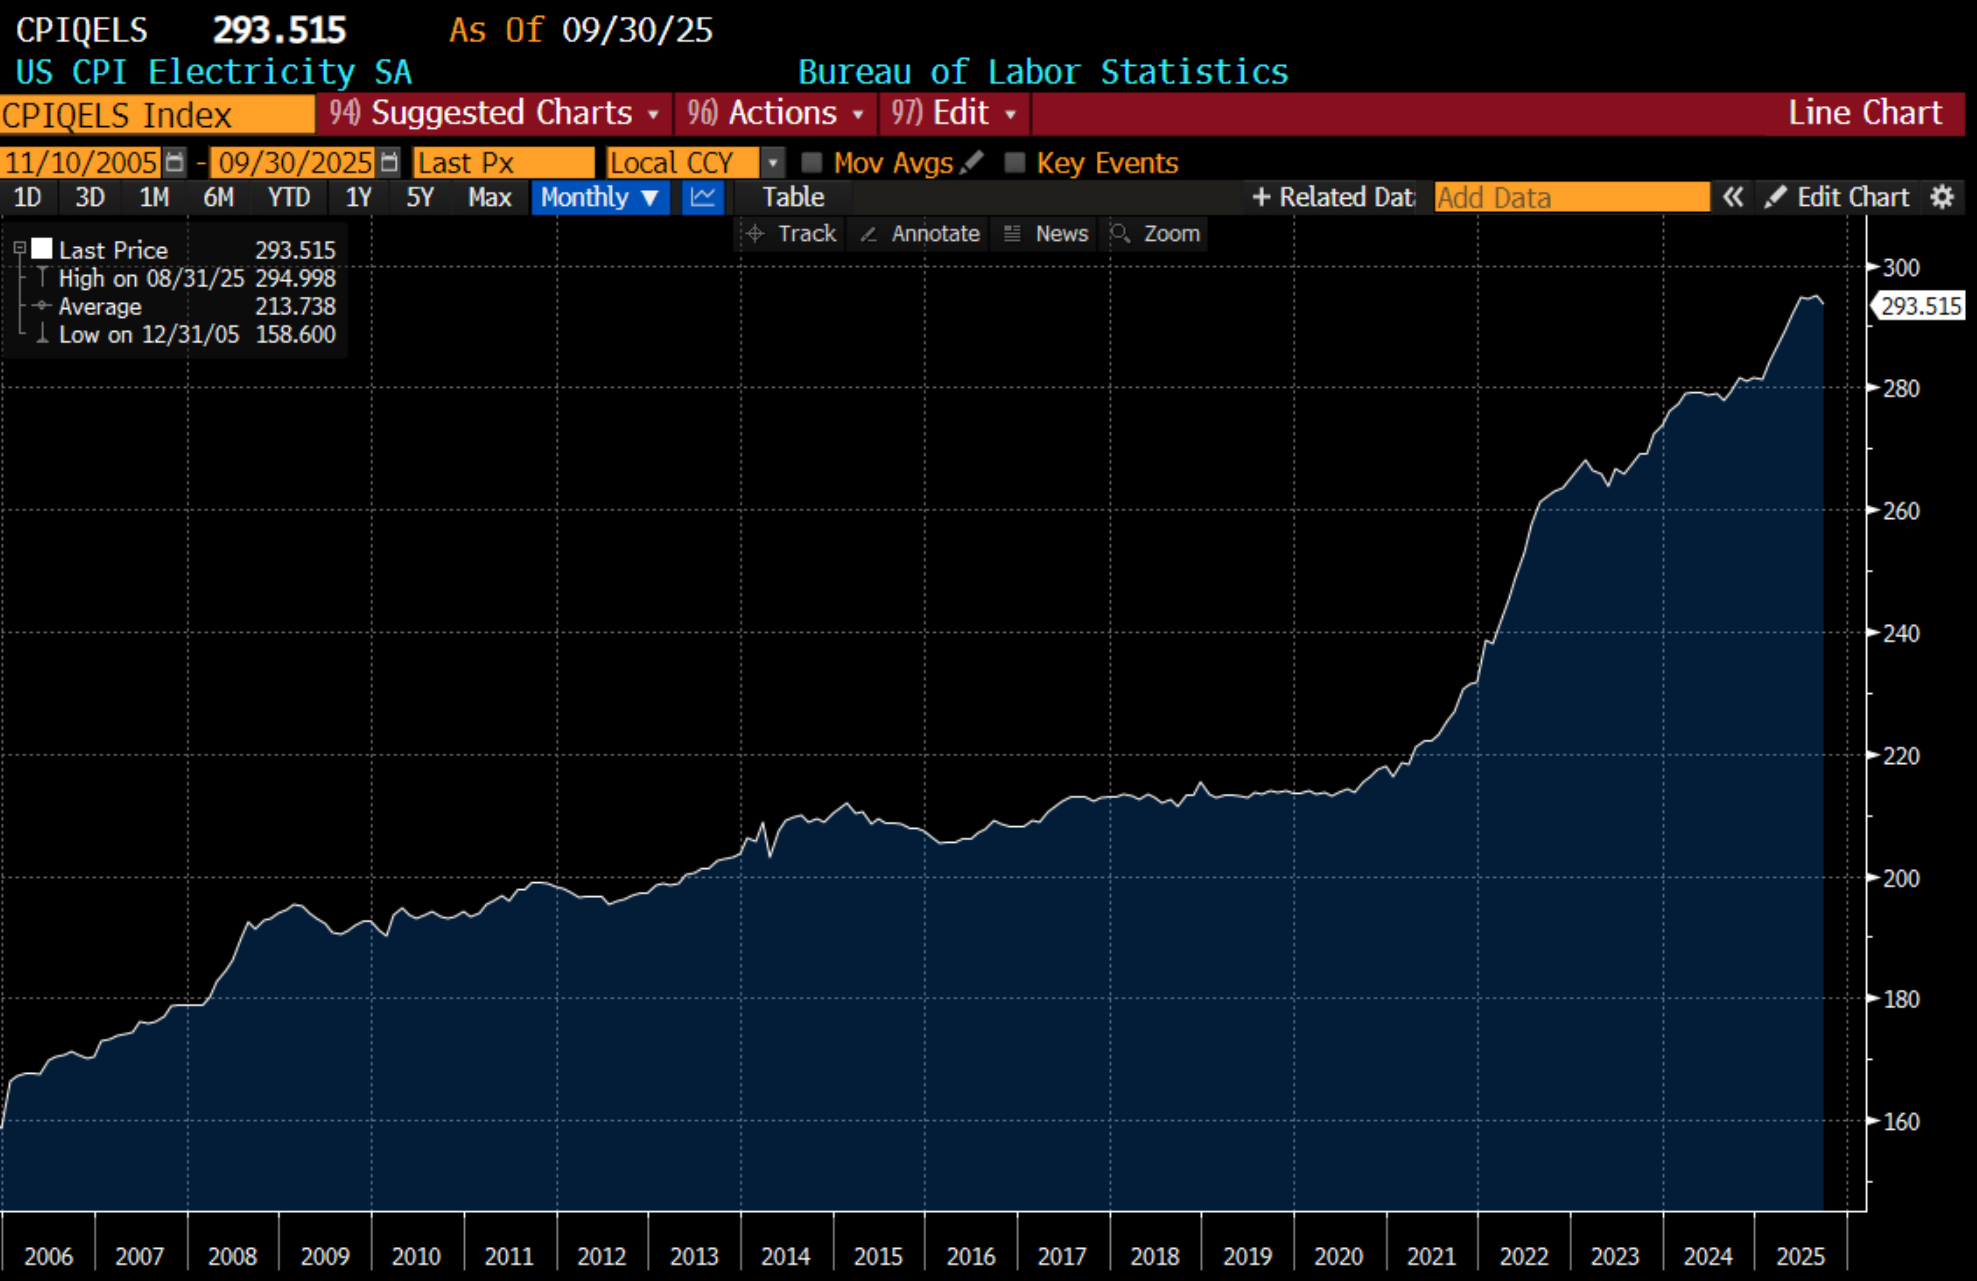Collapse the Last Price legend tree
Image resolution: width=1977 pixels, height=1281 pixels.
pos(19,248)
